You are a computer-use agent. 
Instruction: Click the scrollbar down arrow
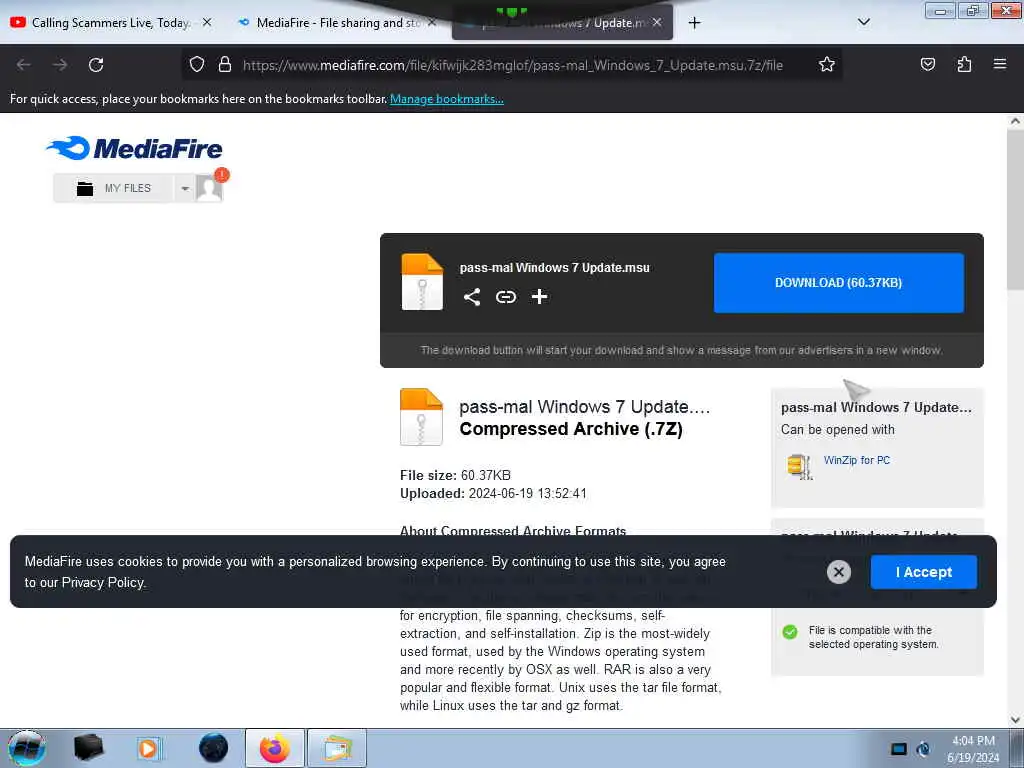click(1015, 719)
